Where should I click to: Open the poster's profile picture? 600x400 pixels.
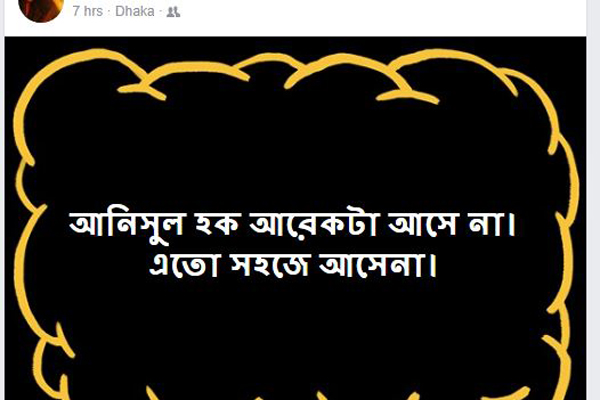click(40, 10)
